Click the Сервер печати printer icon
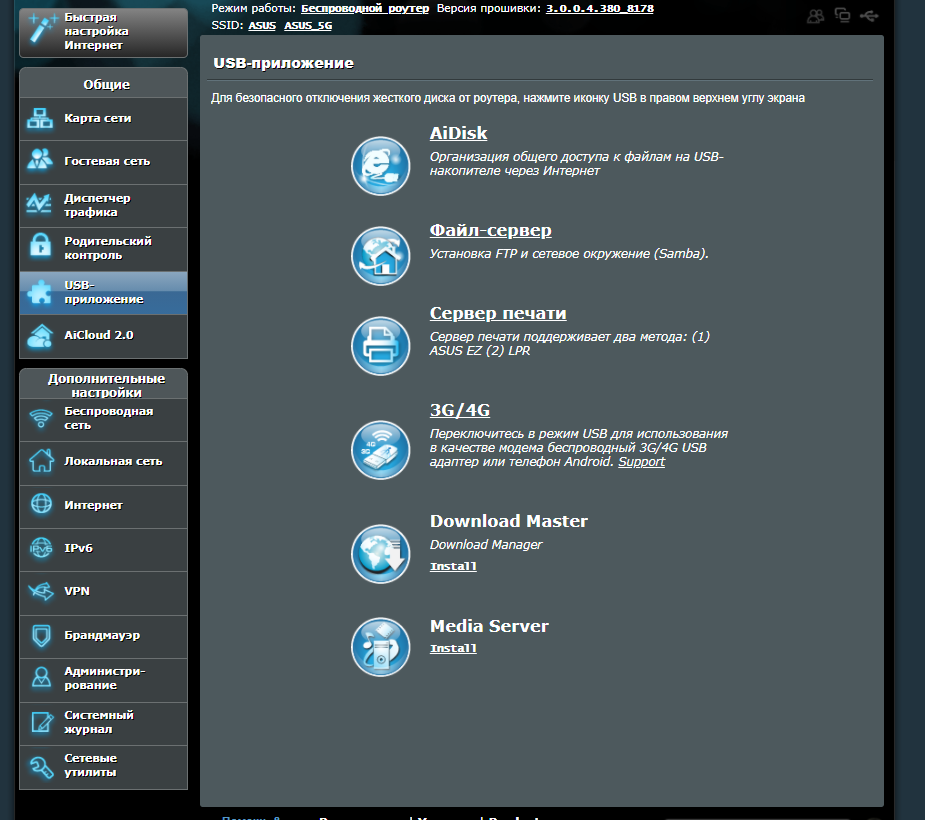Image resolution: width=925 pixels, height=820 pixels. pos(381,346)
